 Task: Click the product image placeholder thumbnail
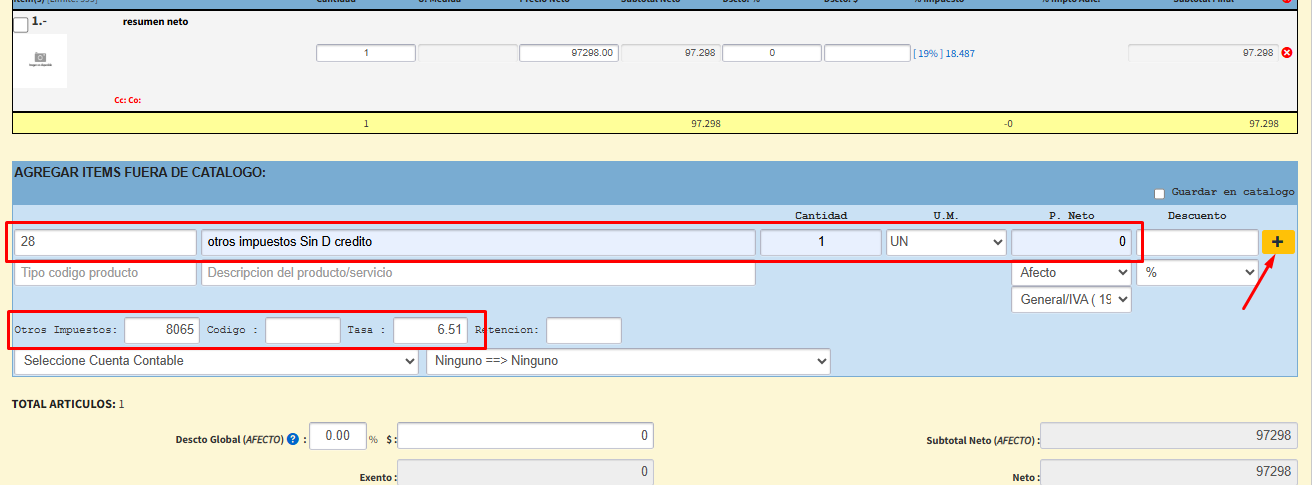pos(40,60)
